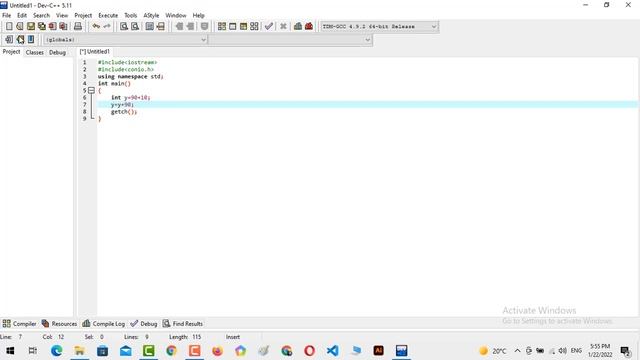640x360 pixels.
Task: Click the Delete profiling information icon
Action: click(x=309, y=27)
